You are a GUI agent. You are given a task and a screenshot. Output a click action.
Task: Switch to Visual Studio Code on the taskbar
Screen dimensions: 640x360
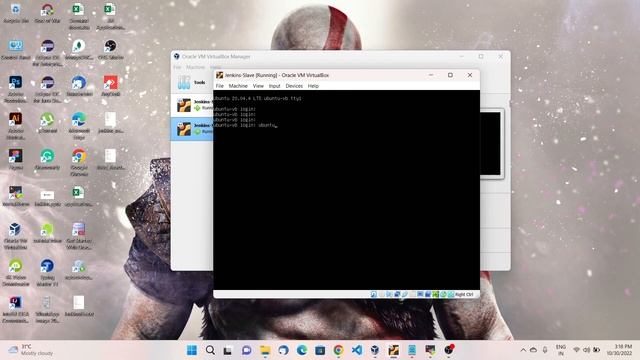[357, 350]
